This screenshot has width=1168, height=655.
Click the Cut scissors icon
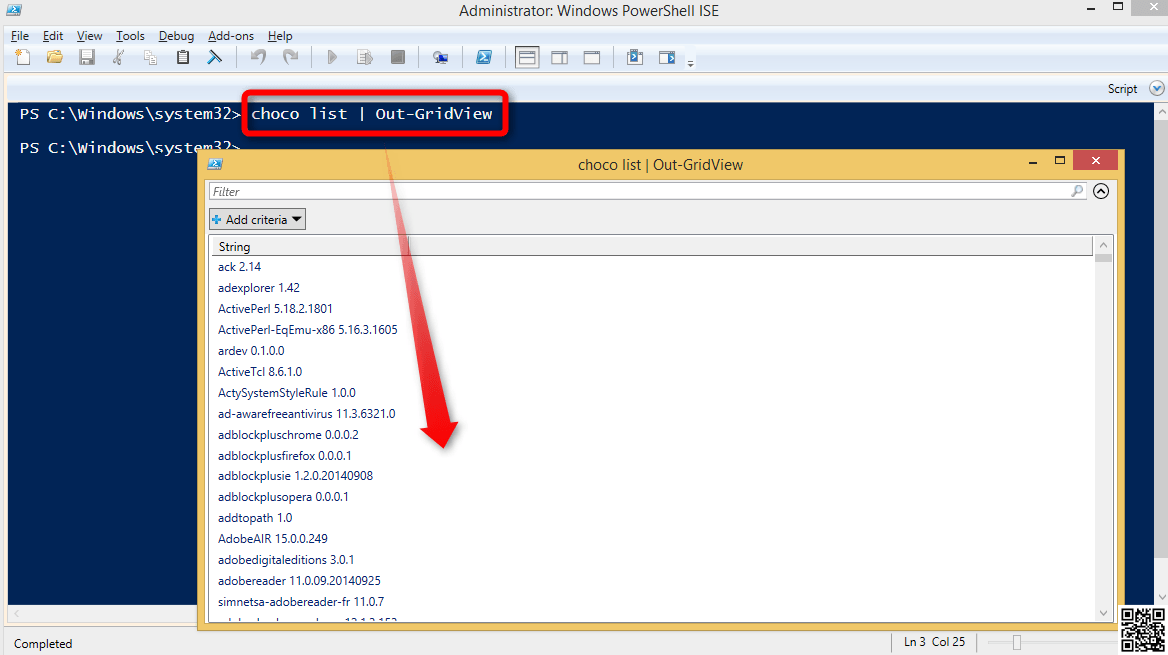(118, 57)
